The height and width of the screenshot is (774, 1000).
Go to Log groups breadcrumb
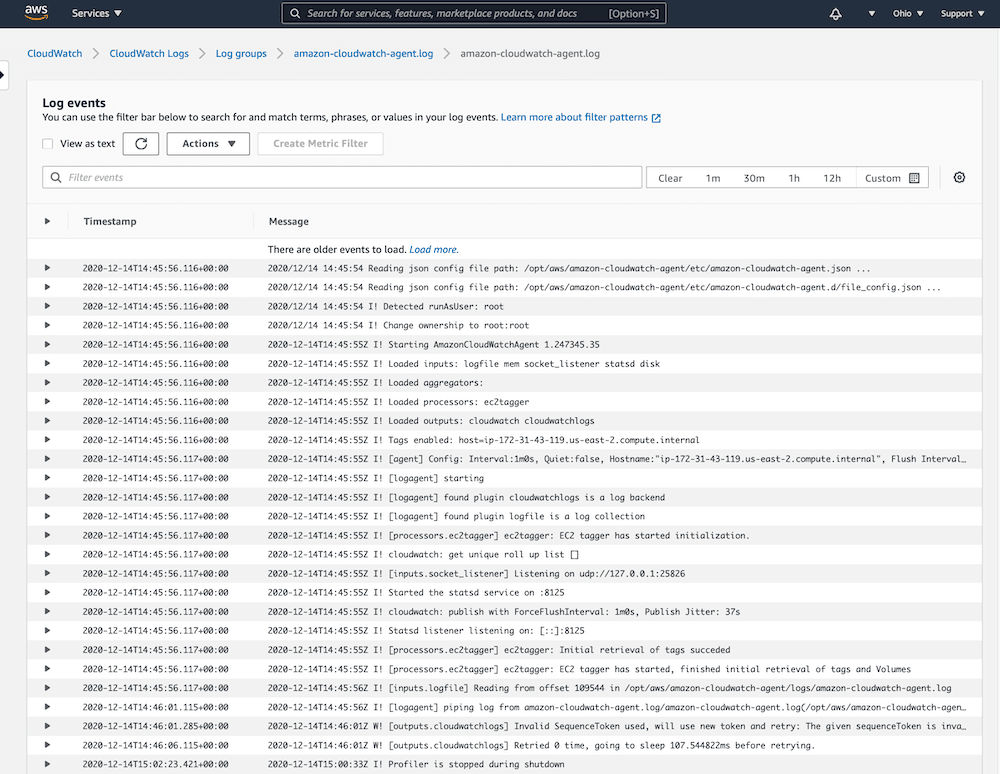(x=241, y=54)
